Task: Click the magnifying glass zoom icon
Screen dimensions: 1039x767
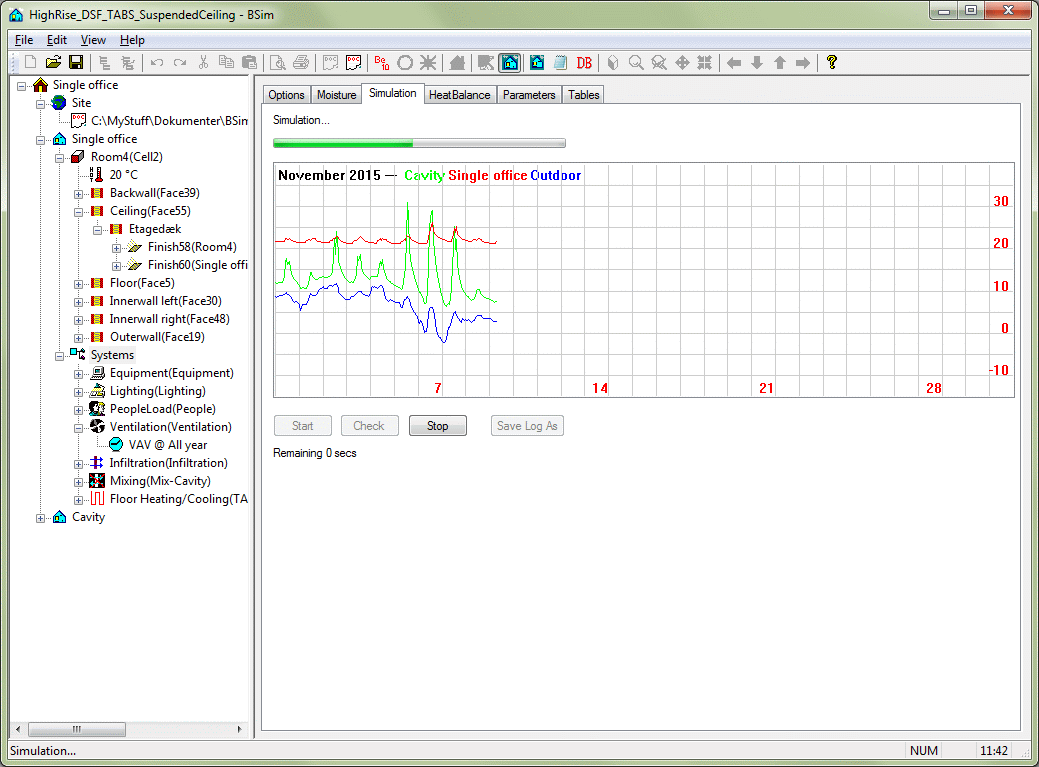Action: pos(636,62)
